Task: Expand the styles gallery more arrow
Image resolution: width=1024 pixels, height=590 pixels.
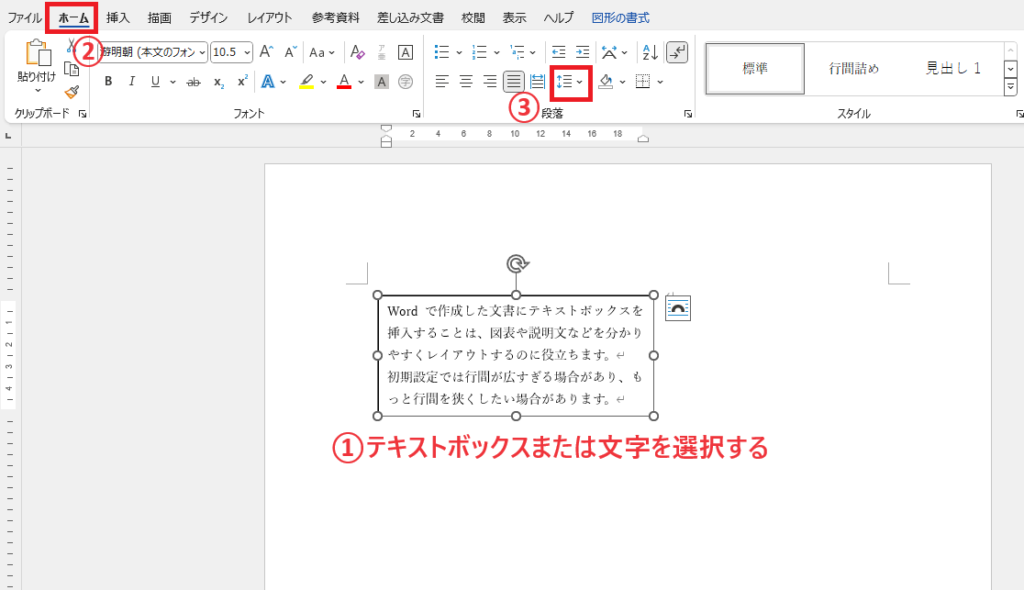Action: tap(1010, 86)
